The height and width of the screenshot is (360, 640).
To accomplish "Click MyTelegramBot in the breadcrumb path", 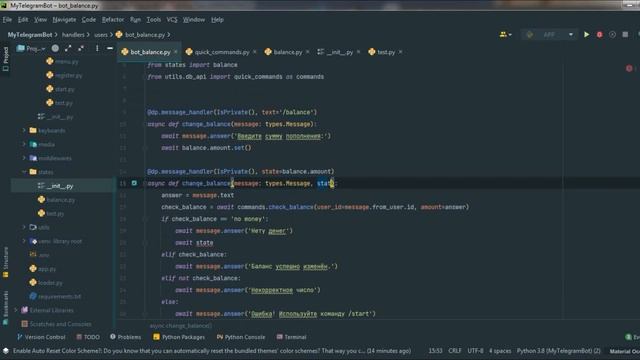I will click(30, 35).
